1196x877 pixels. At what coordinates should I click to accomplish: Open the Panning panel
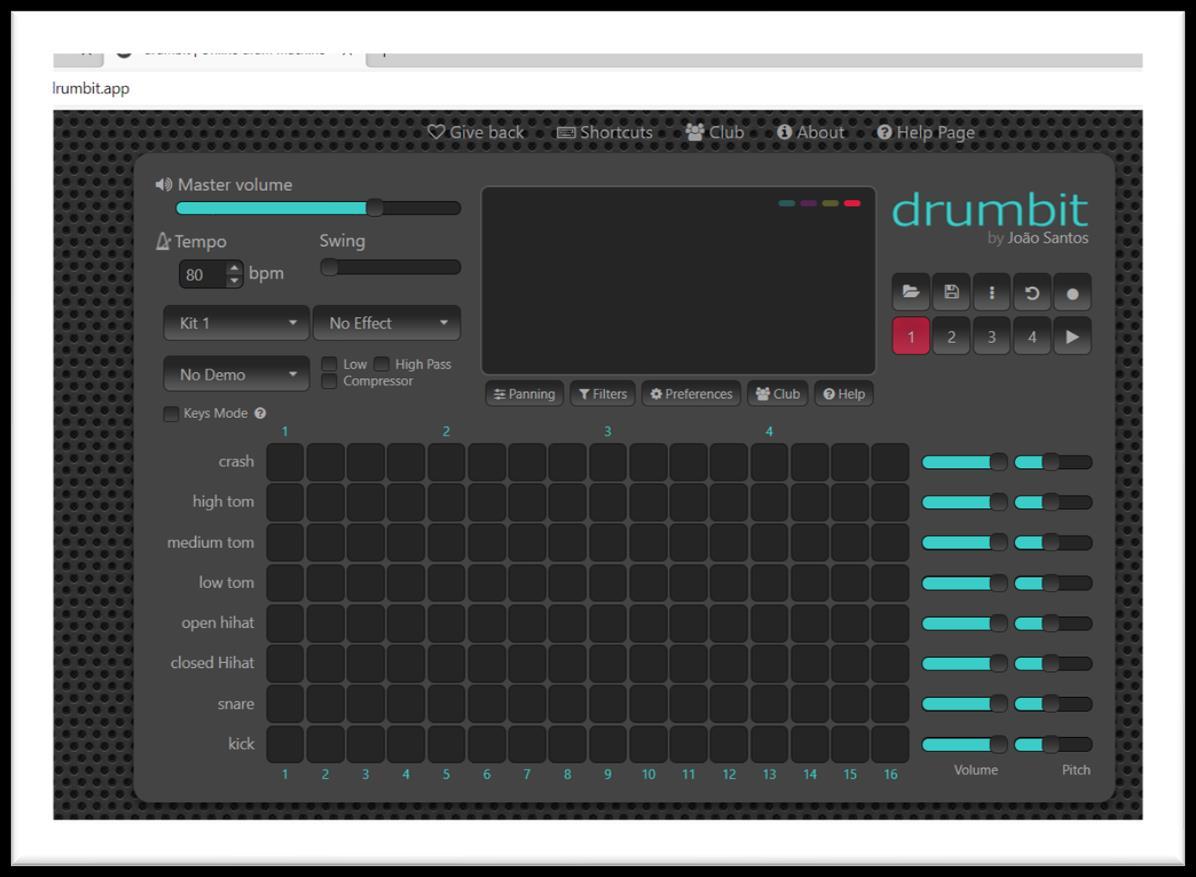524,394
